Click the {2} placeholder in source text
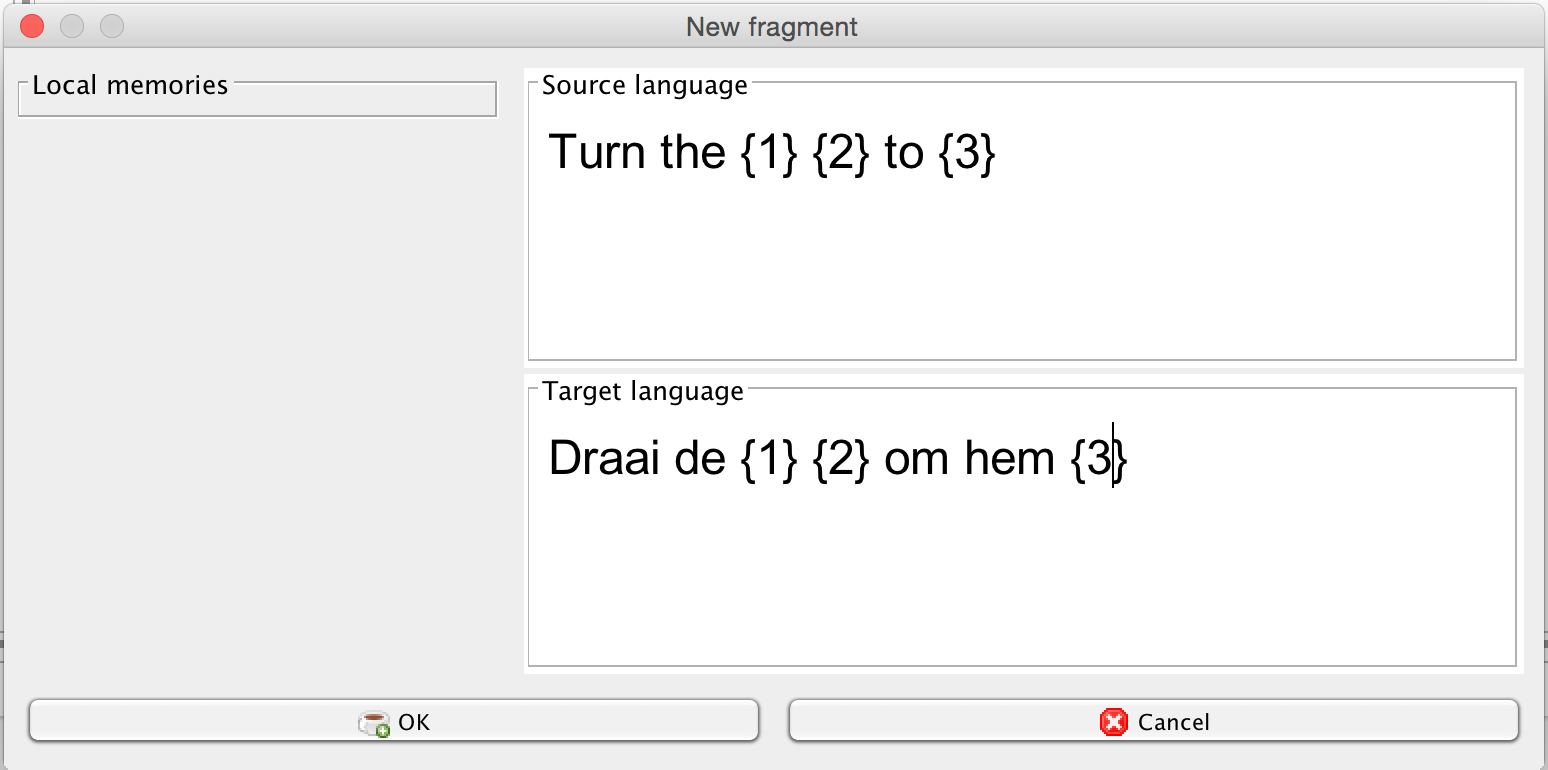The width and height of the screenshot is (1548, 770). (x=842, y=153)
